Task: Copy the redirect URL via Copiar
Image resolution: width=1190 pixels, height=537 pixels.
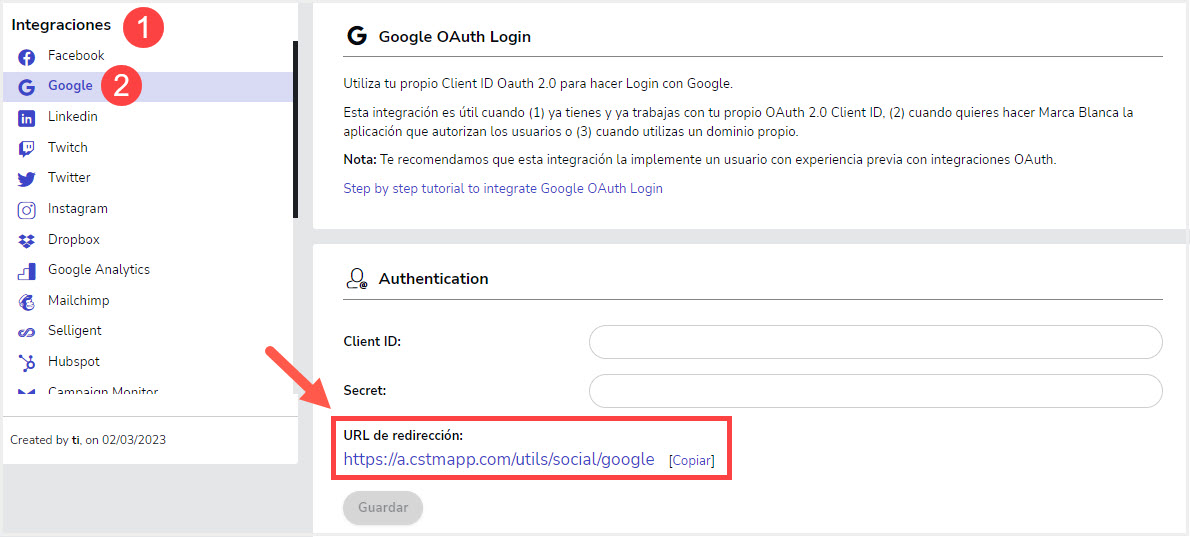Action: click(692, 460)
